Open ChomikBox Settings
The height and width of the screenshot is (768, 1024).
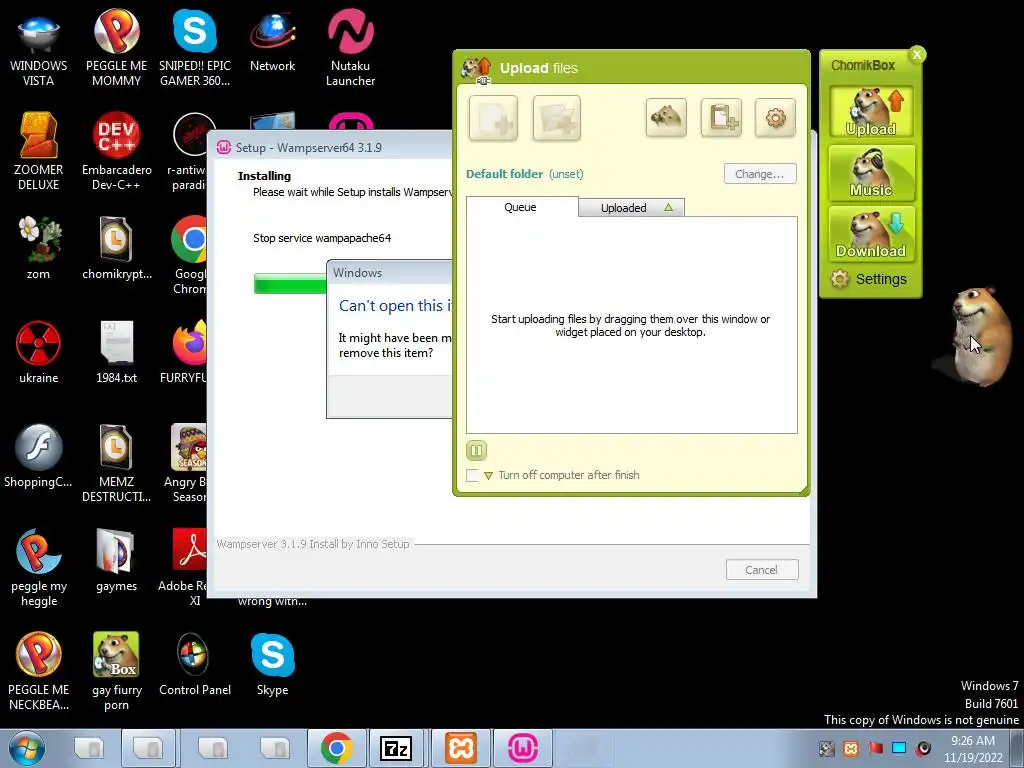[869, 280]
